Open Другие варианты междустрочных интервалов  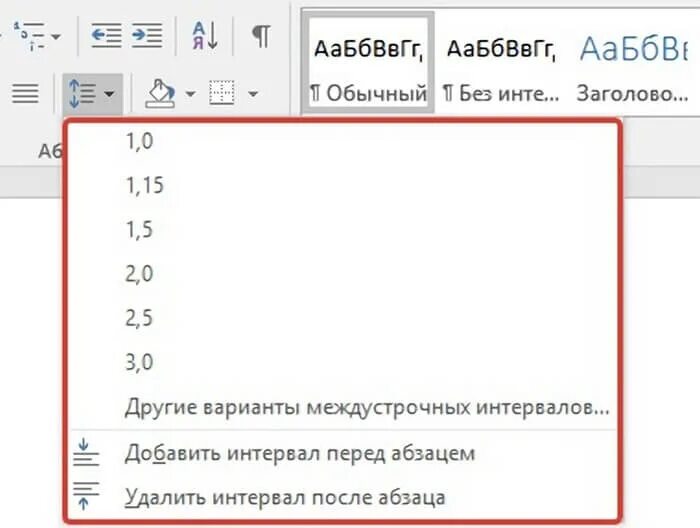coord(342,407)
